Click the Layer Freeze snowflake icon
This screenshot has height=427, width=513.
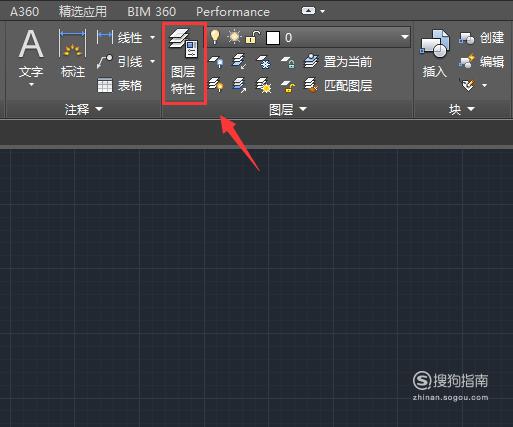pos(263,62)
